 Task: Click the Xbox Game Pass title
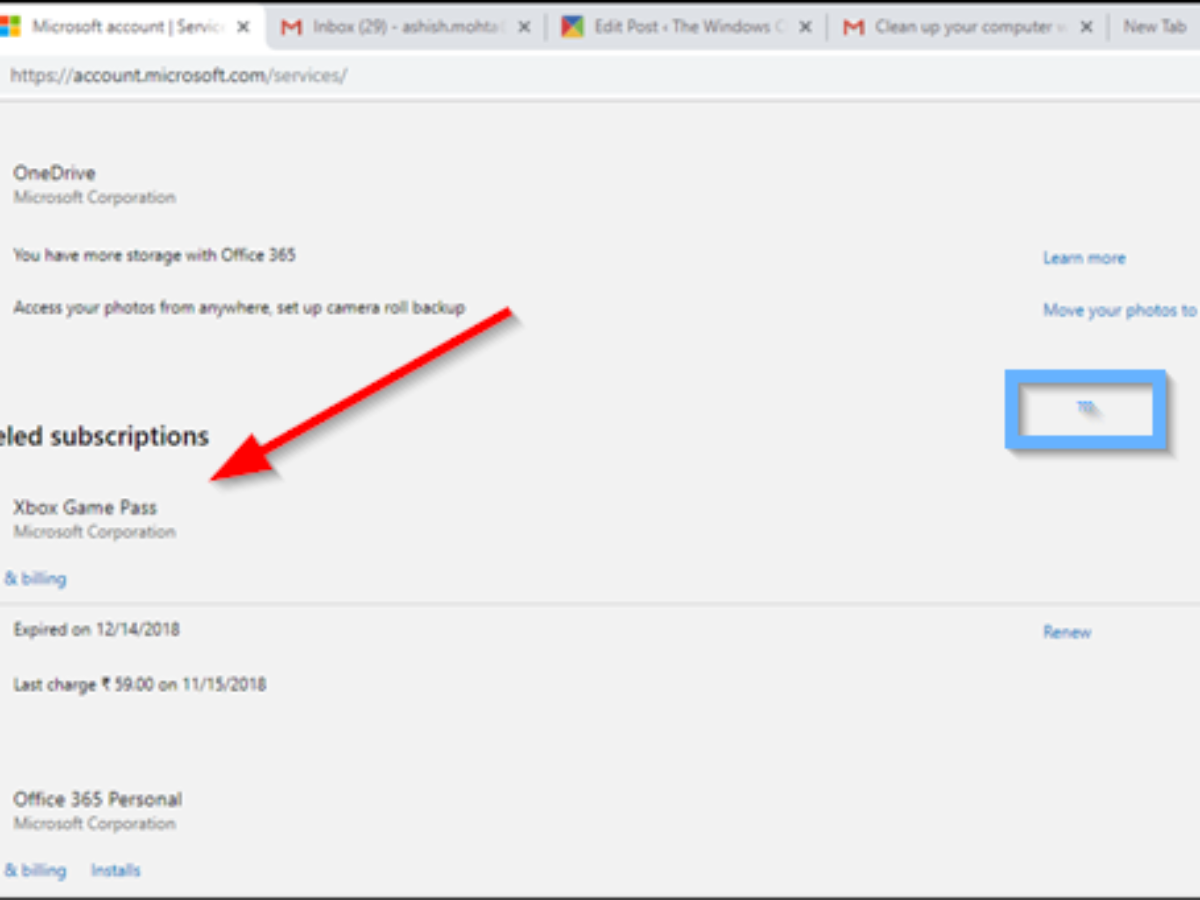coord(85,507)
